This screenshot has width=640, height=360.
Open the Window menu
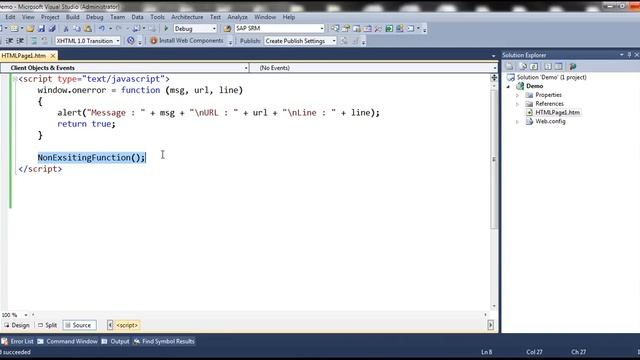265,17
